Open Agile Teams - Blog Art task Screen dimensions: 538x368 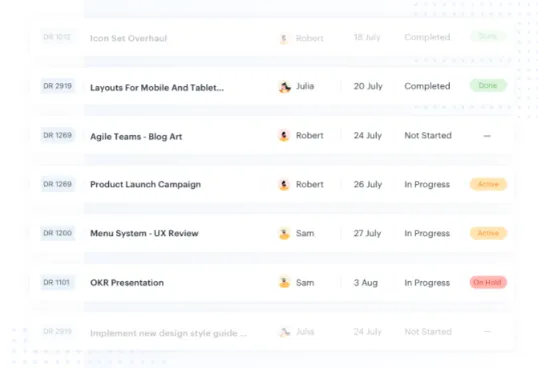pyautogui.click(x=136, y=136)
